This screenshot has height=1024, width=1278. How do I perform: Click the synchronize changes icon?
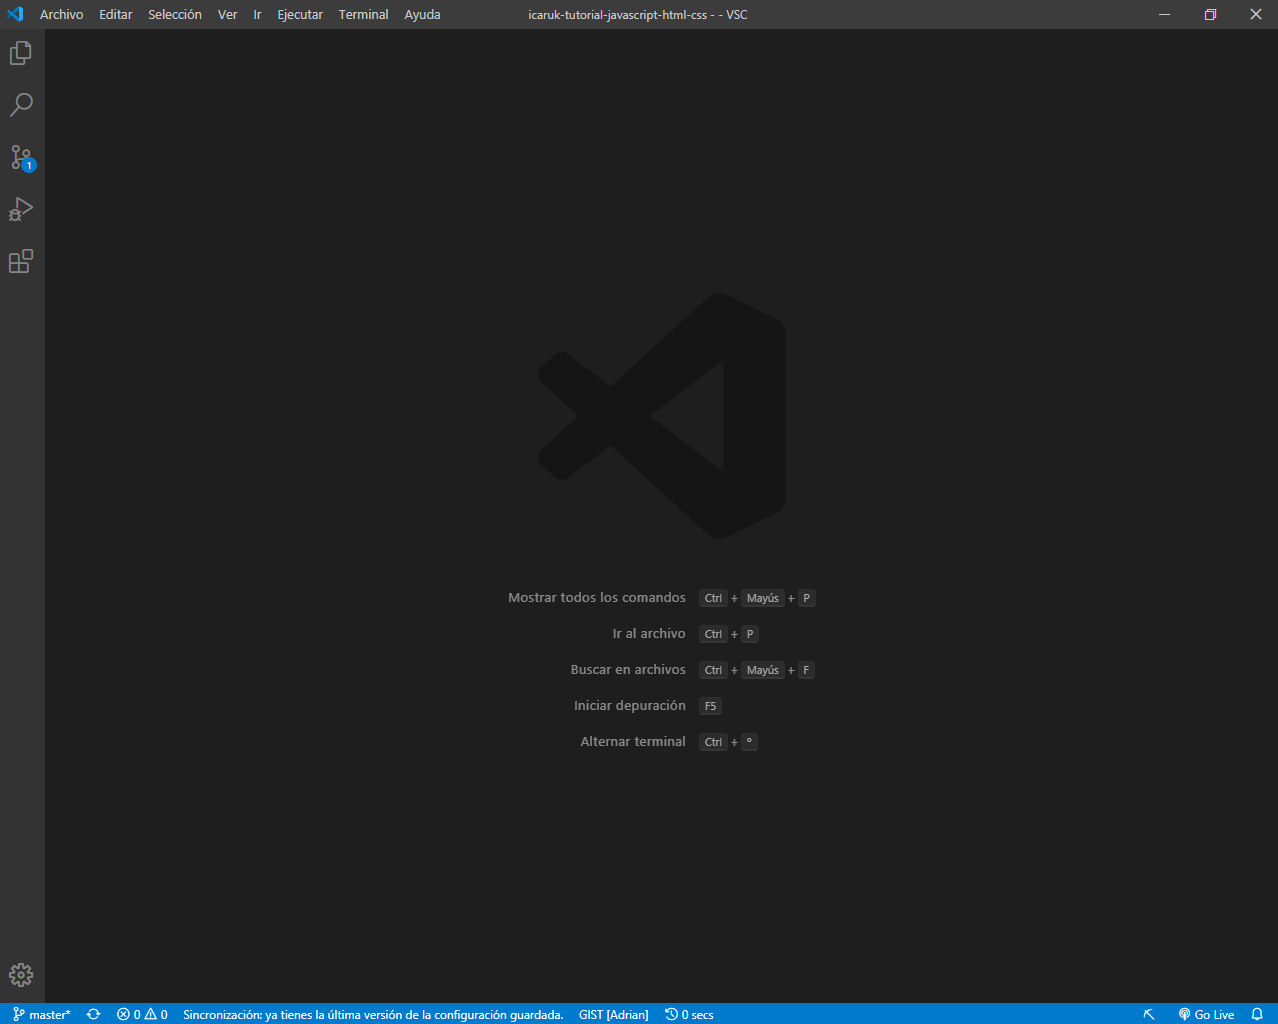[93, 1014]
